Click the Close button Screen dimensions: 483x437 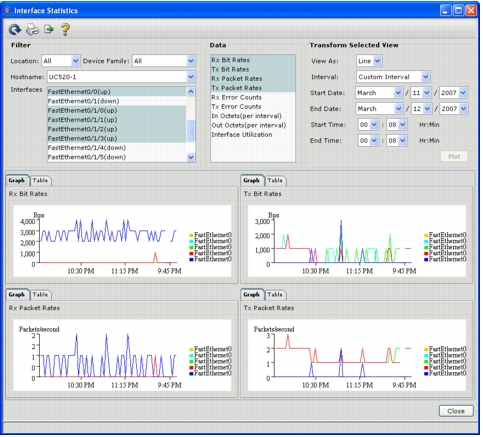click(456, 411)
